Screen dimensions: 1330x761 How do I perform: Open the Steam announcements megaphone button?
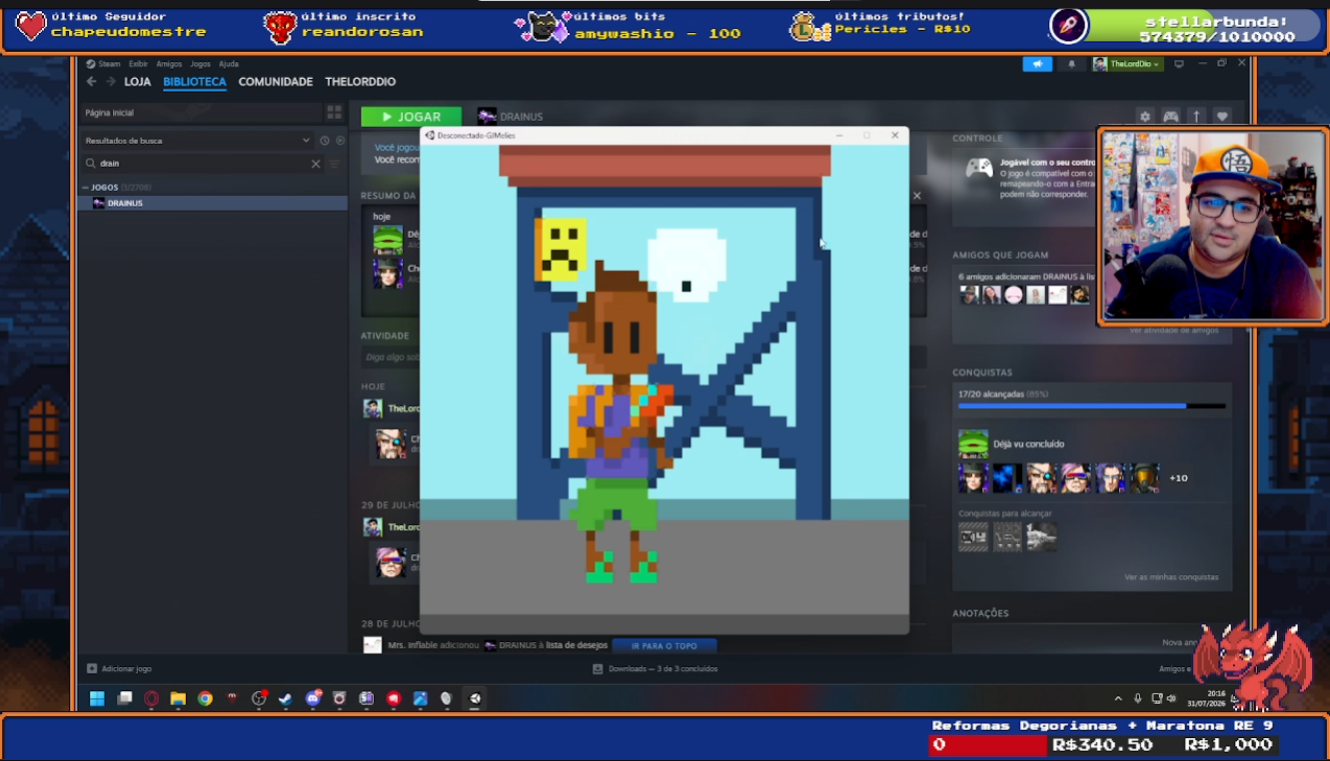(1037, 64)
